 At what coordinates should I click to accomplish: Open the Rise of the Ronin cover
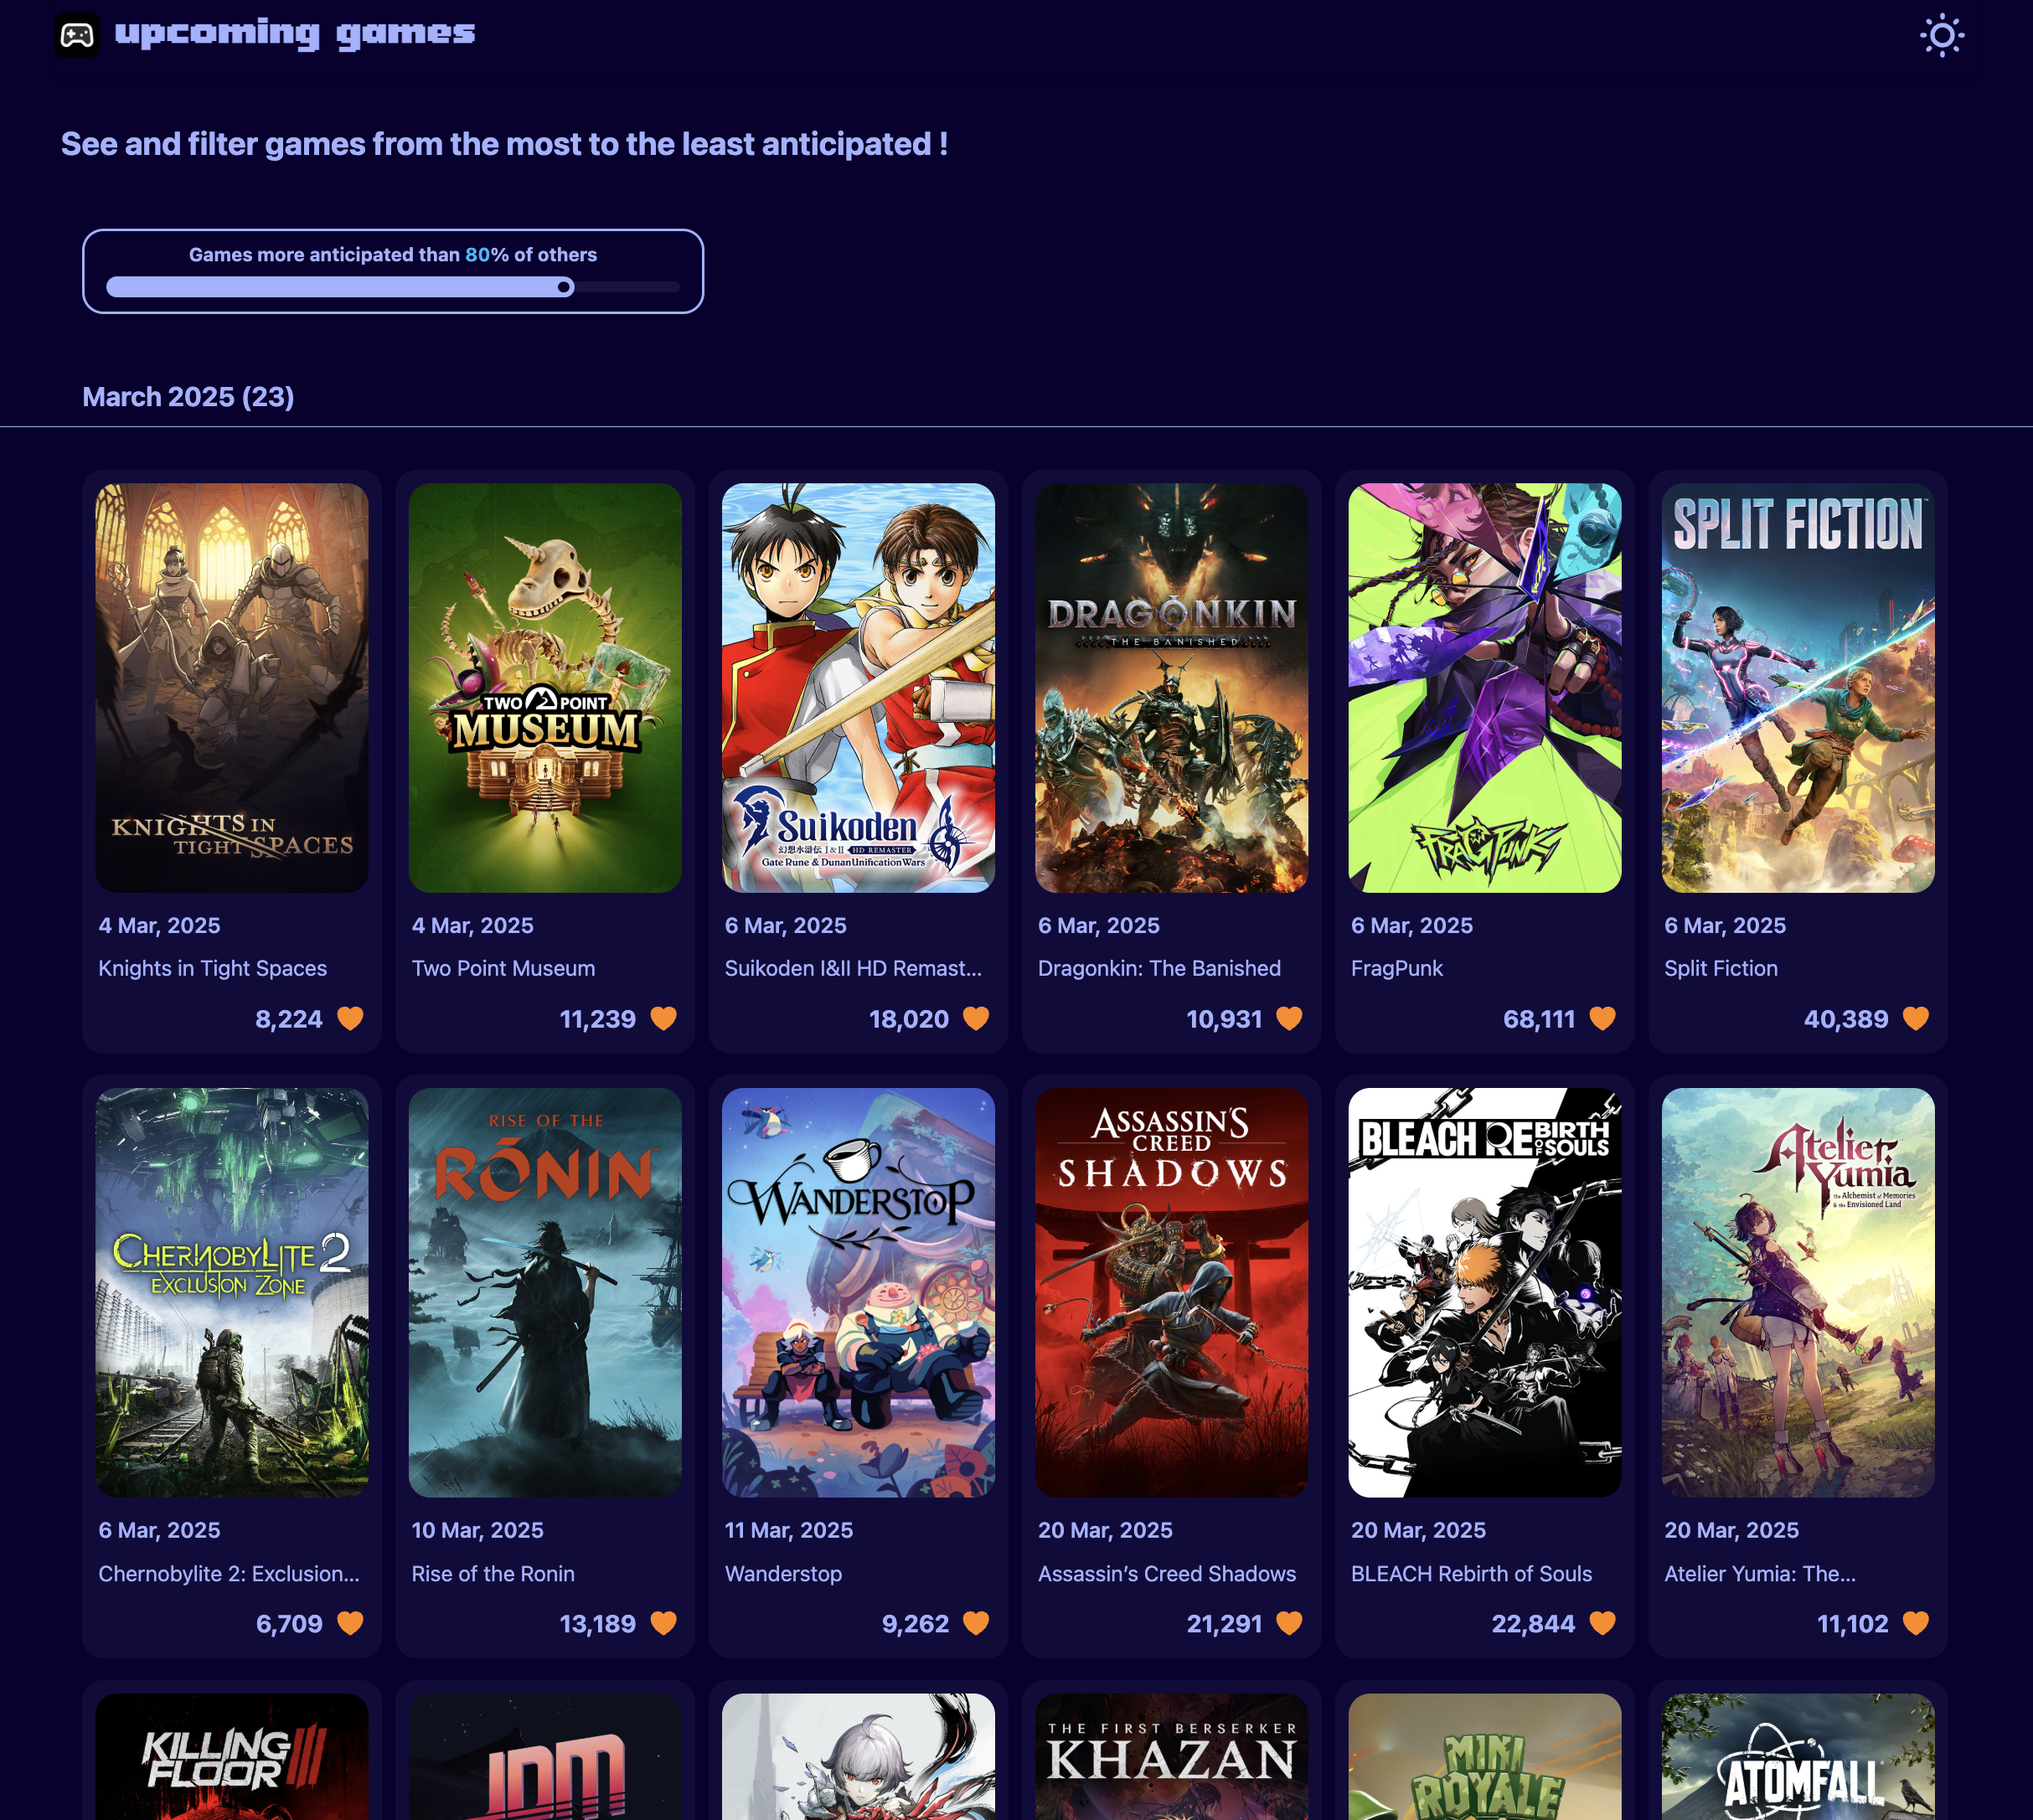[545, 1292]
